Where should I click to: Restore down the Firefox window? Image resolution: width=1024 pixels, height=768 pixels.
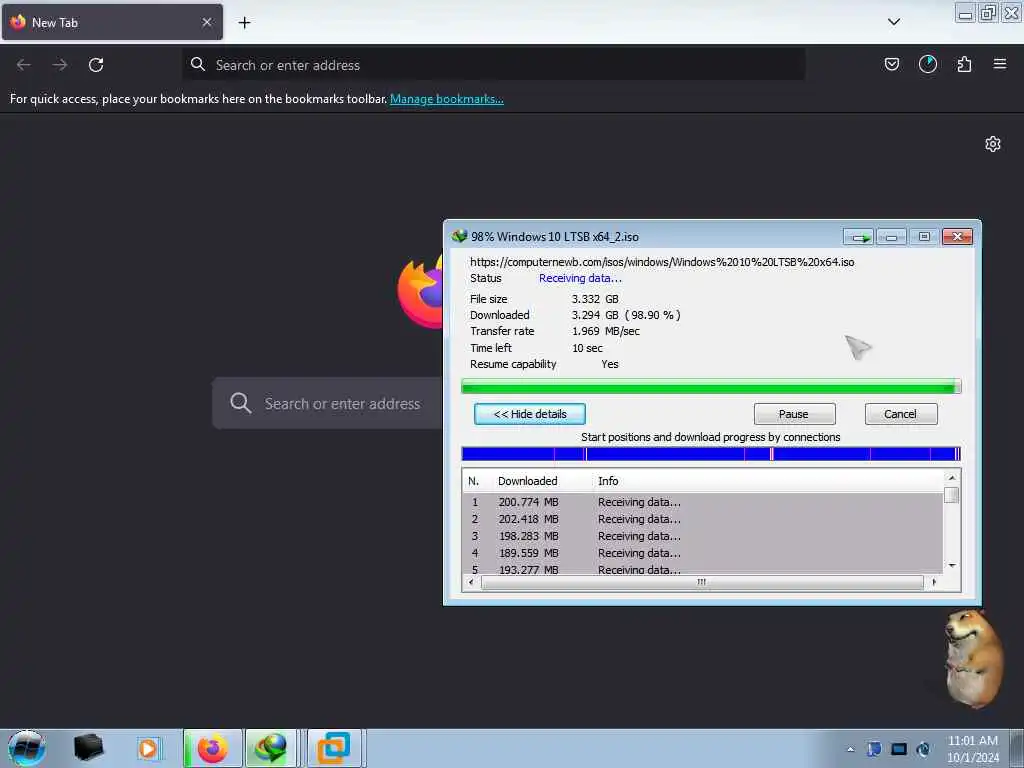click(x=988, y=13)
